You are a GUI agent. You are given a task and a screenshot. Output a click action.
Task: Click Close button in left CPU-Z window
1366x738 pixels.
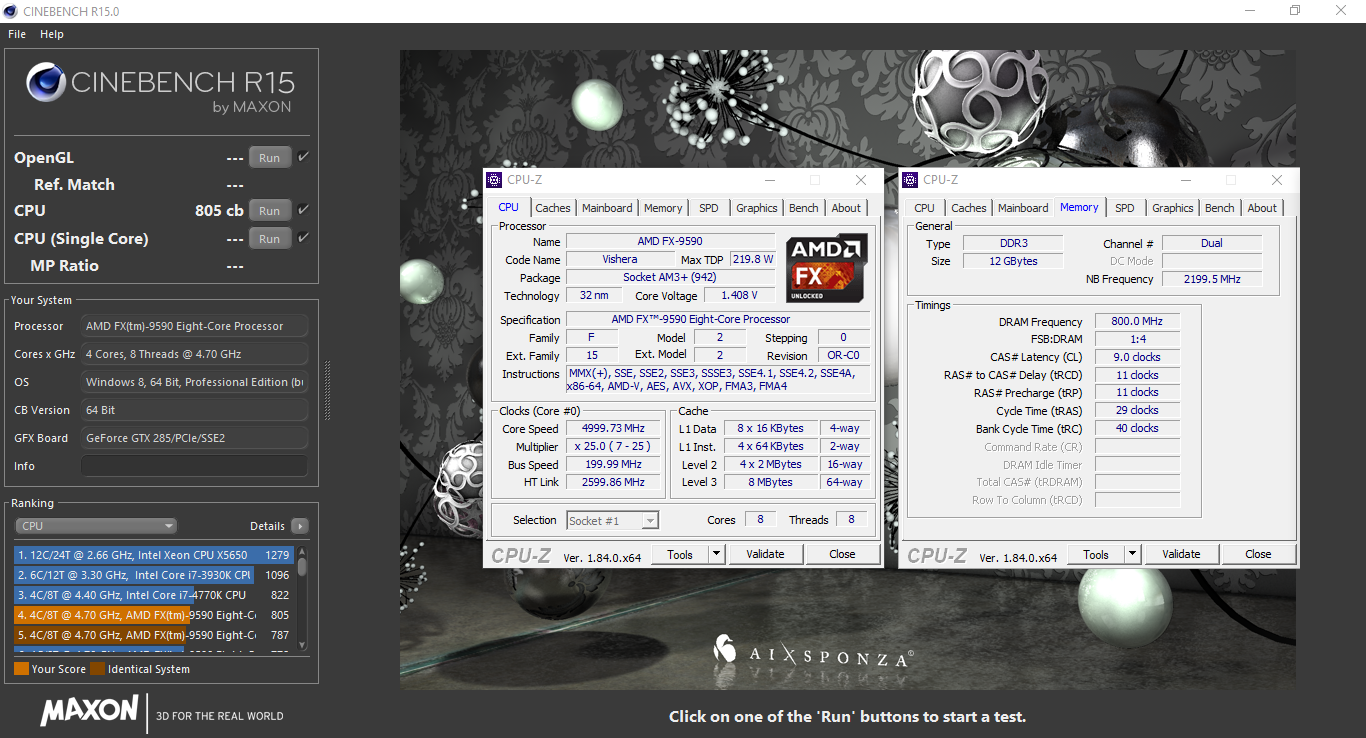[x=842, y=554]
